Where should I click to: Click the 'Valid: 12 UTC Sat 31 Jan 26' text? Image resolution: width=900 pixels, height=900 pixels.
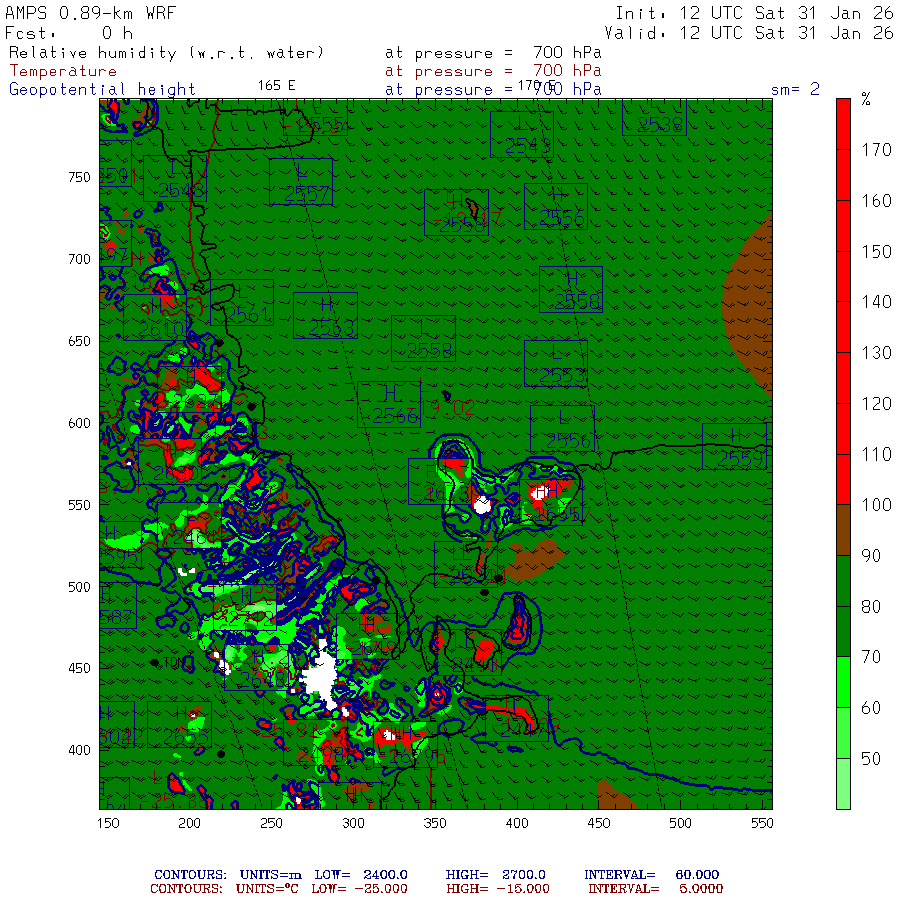[748, 33]
